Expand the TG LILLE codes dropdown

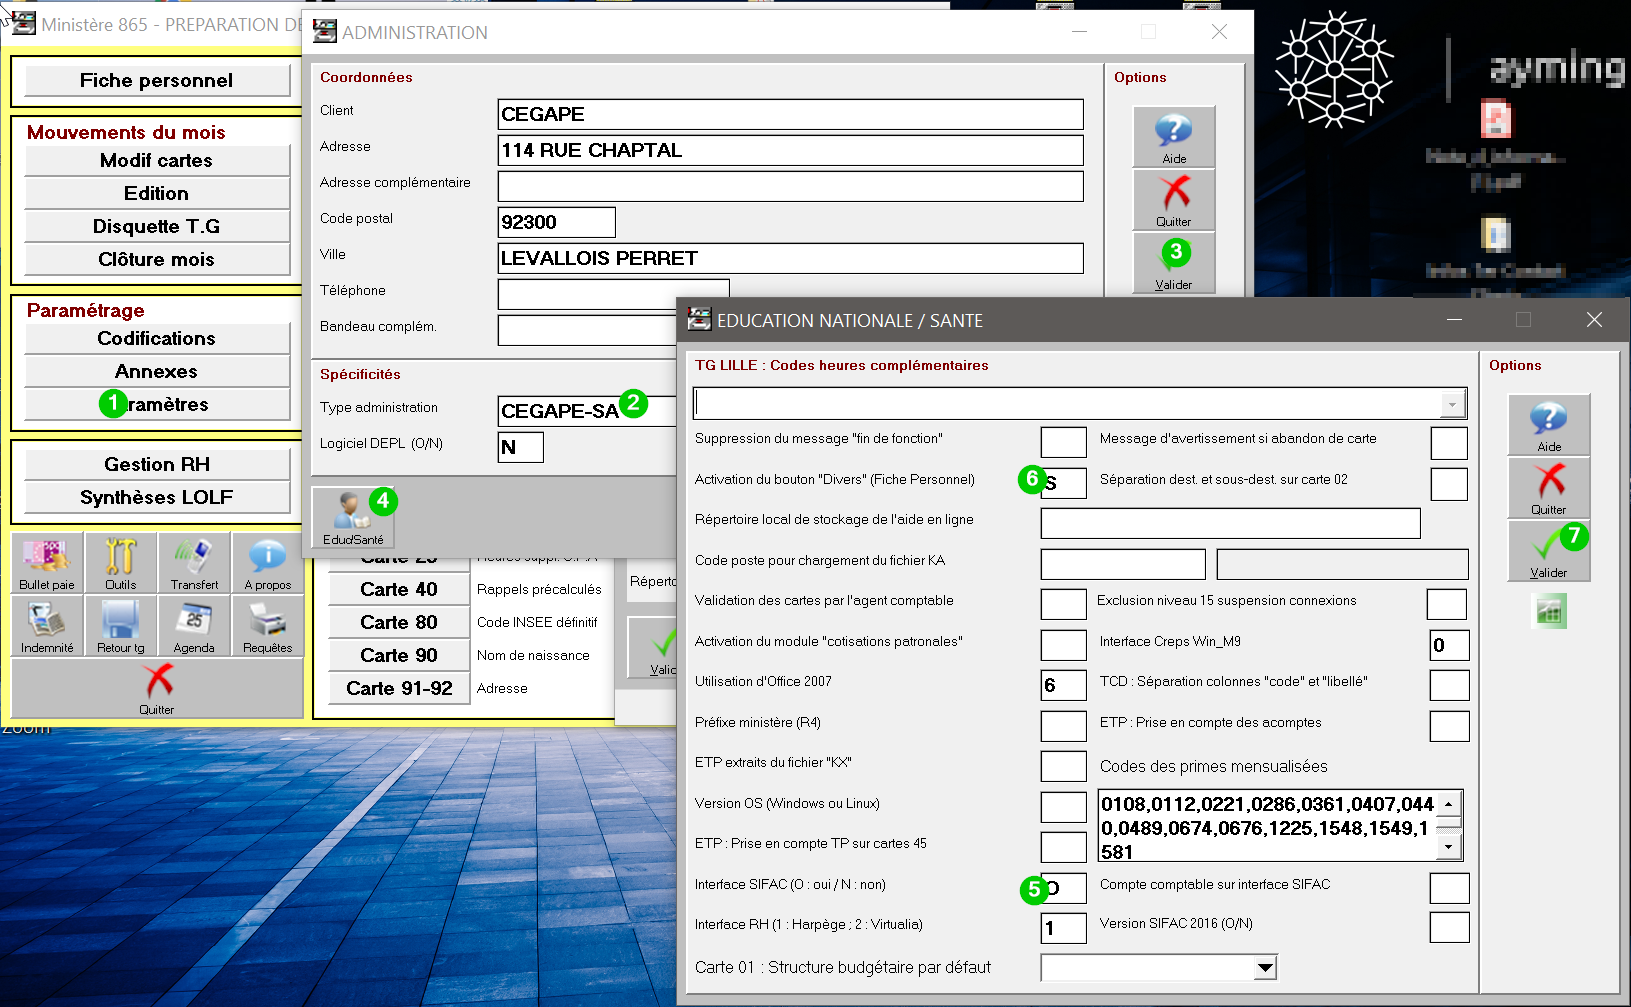click(x=1451, y=404)
